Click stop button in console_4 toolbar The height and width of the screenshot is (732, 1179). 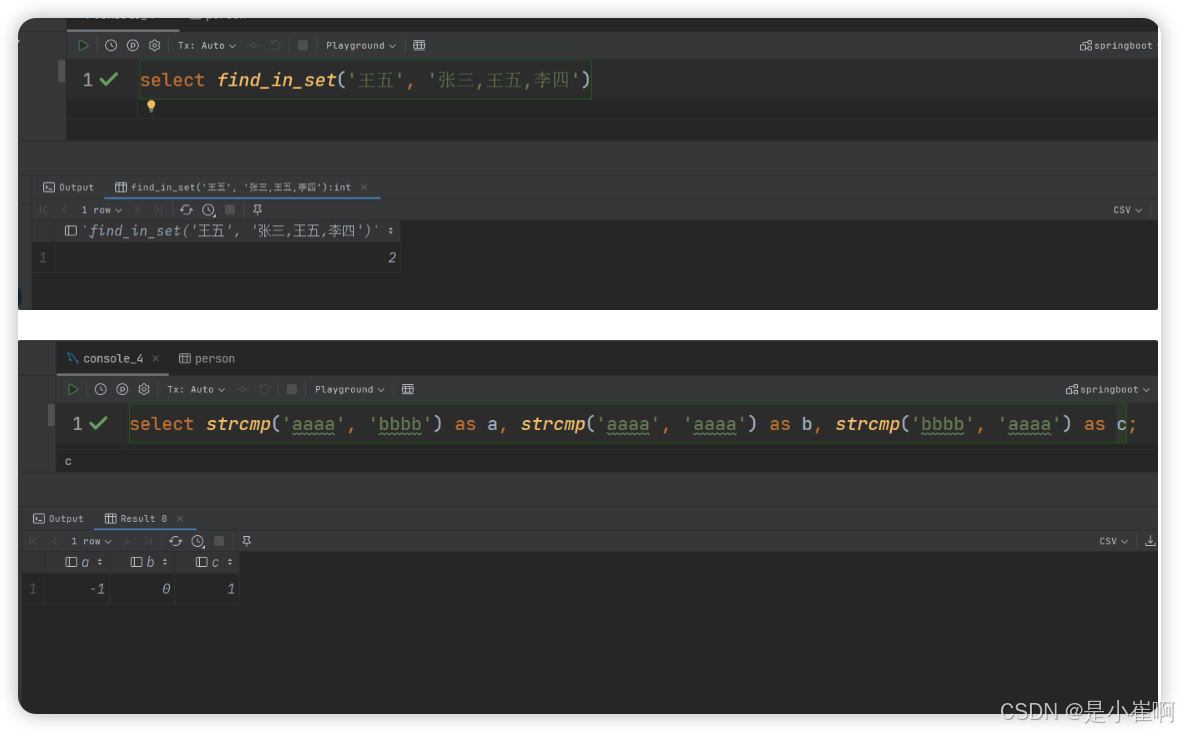tap(292, 389)
